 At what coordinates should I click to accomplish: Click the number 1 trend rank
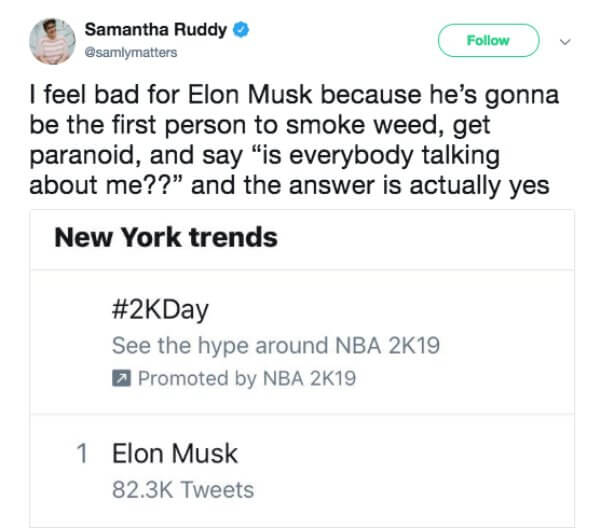[84, 453]
